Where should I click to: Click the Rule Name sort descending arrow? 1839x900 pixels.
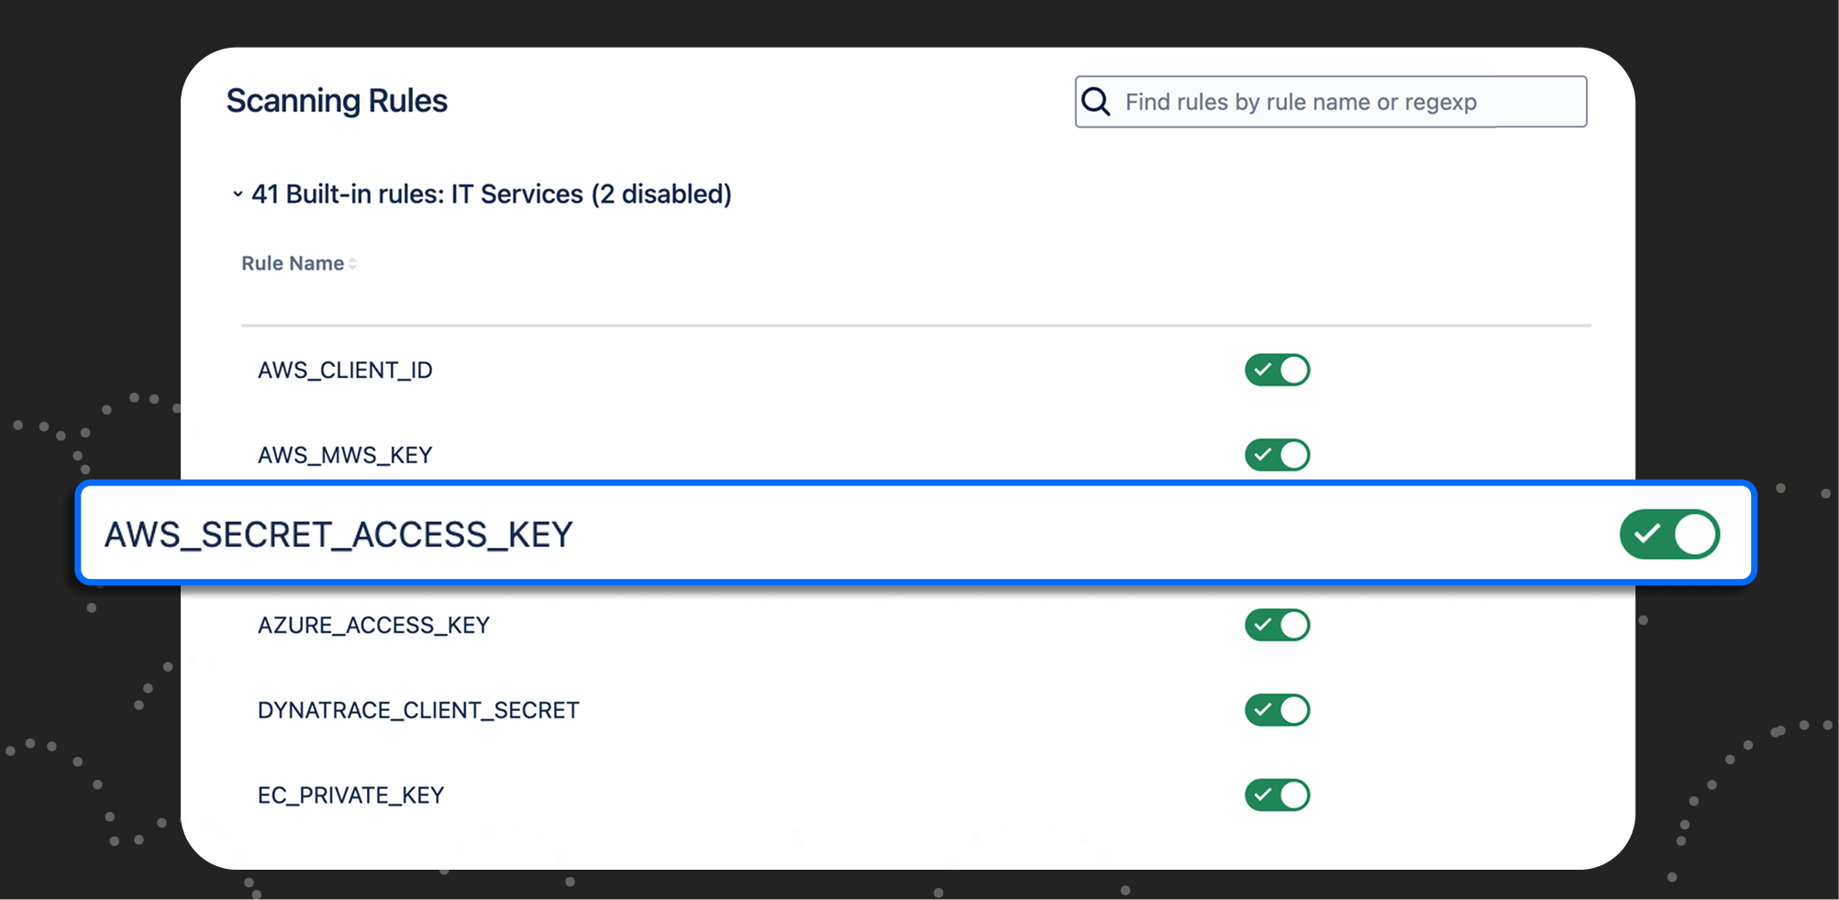pyautogui.click(x=352, y=267)
